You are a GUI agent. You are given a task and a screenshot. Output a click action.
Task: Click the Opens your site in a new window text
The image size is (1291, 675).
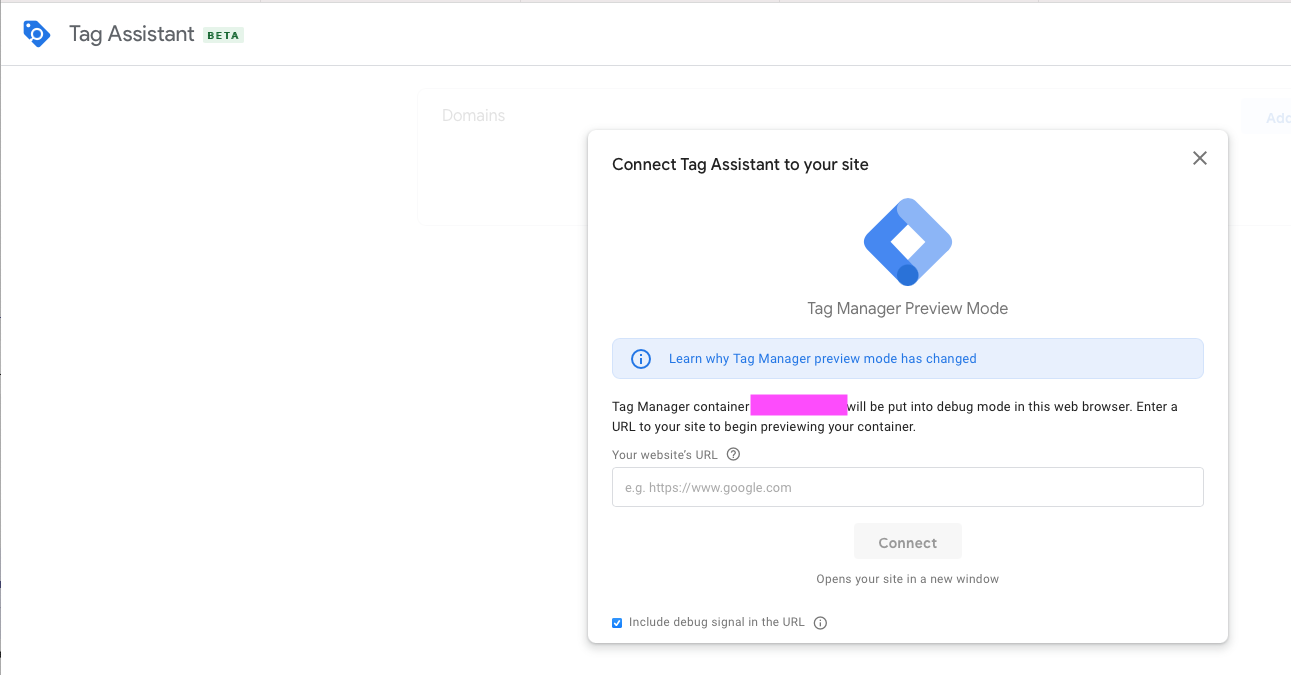[907, 579]
